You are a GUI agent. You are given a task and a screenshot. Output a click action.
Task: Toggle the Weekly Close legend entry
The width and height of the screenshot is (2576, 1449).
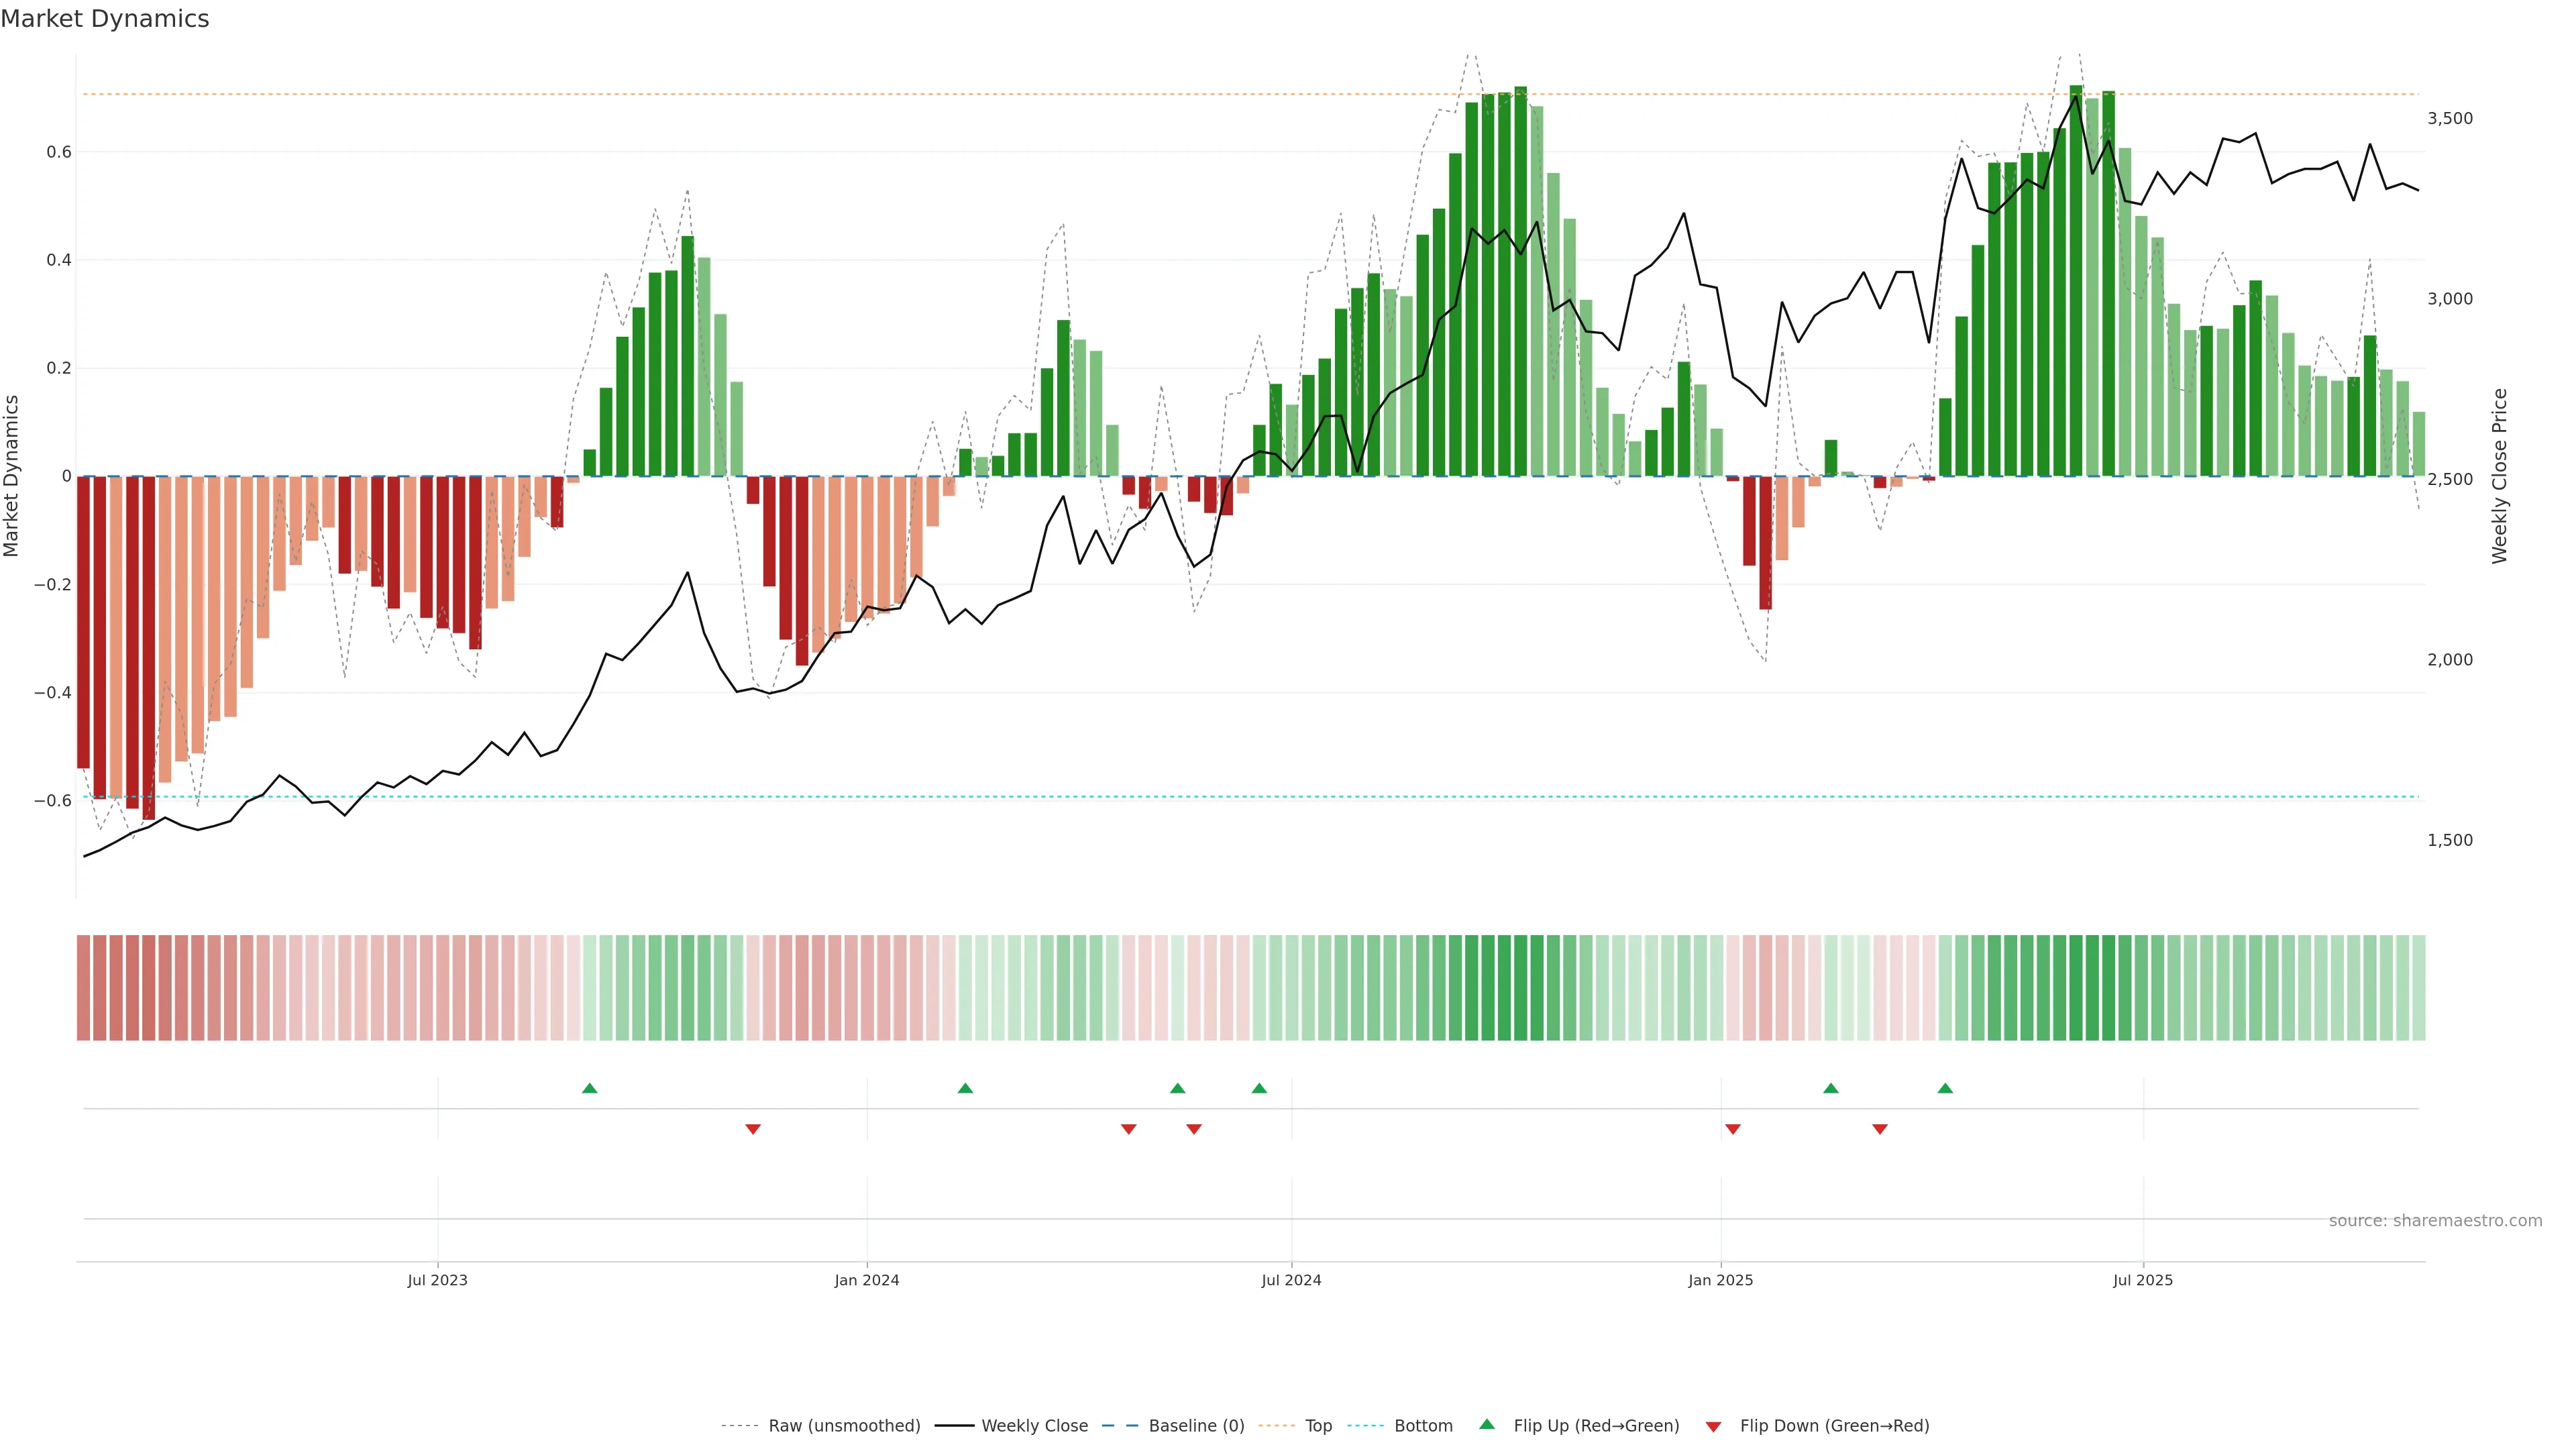(x=1034, y=1426)
